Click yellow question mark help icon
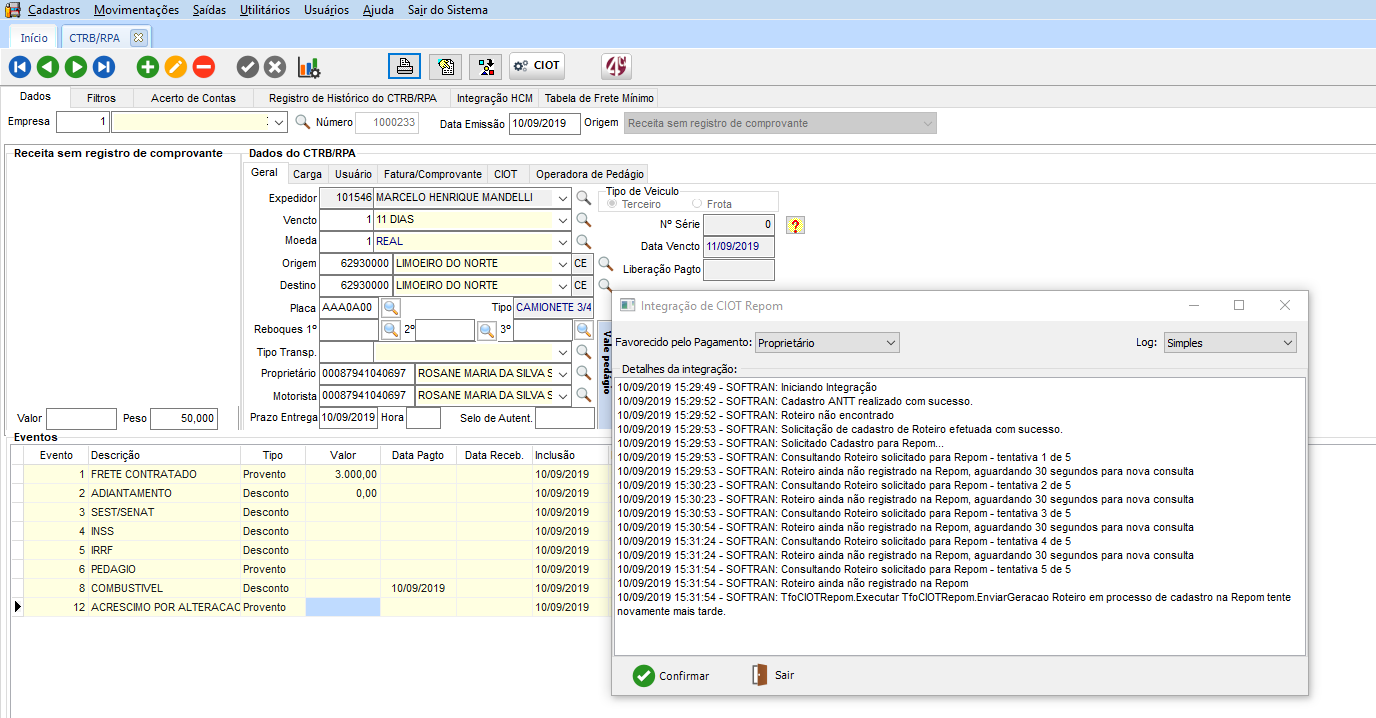 795,225
